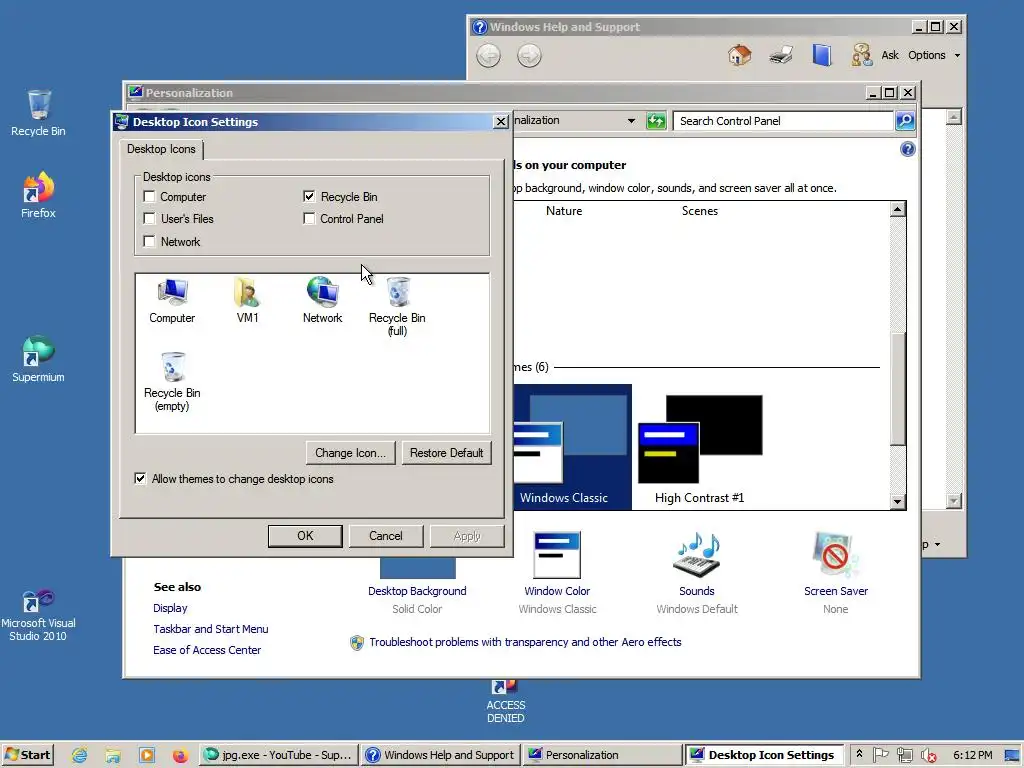Click the Restore Default button
The width and height of the screenshot is (1024, 768).
click(446, 453)
